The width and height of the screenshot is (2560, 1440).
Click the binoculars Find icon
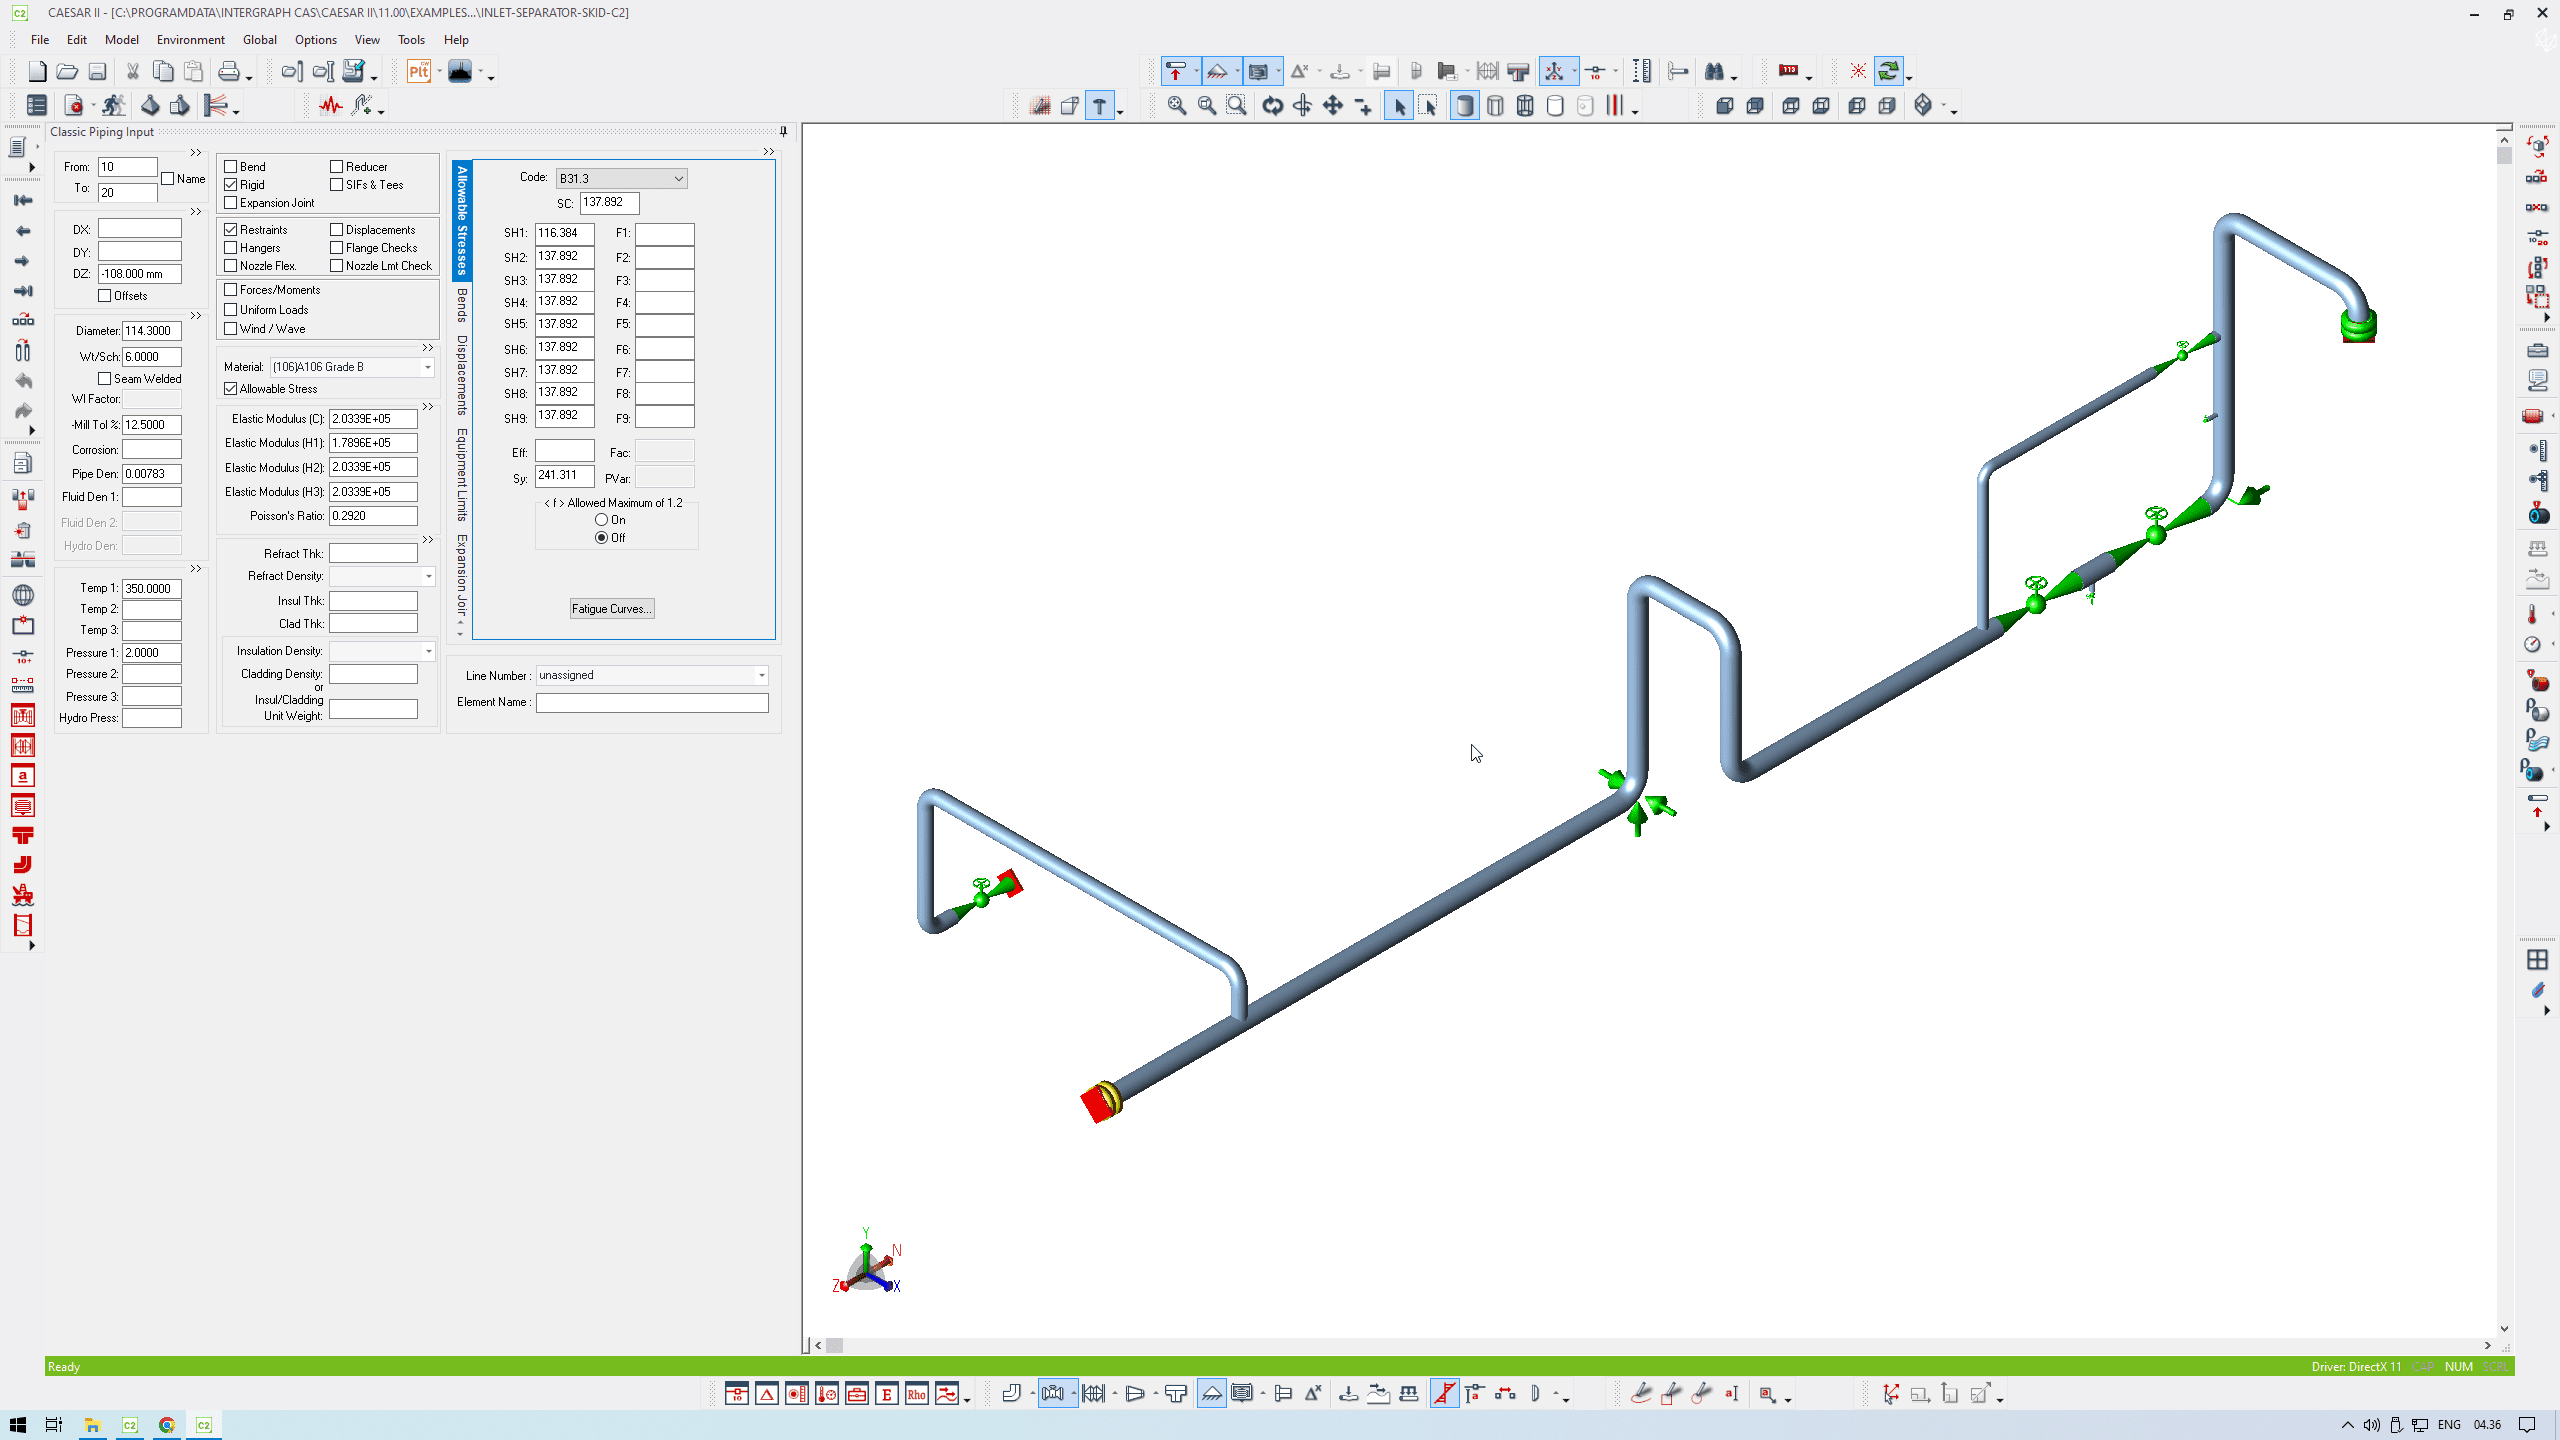[1714, 71]
